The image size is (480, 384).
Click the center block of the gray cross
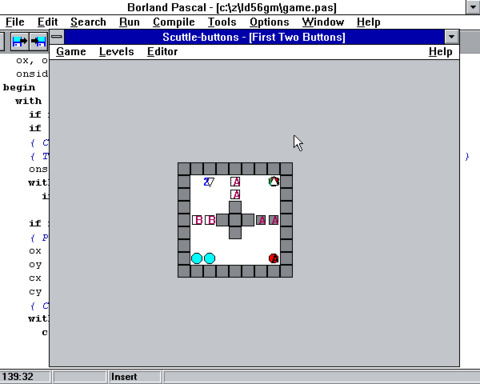[x=235, y=220]
